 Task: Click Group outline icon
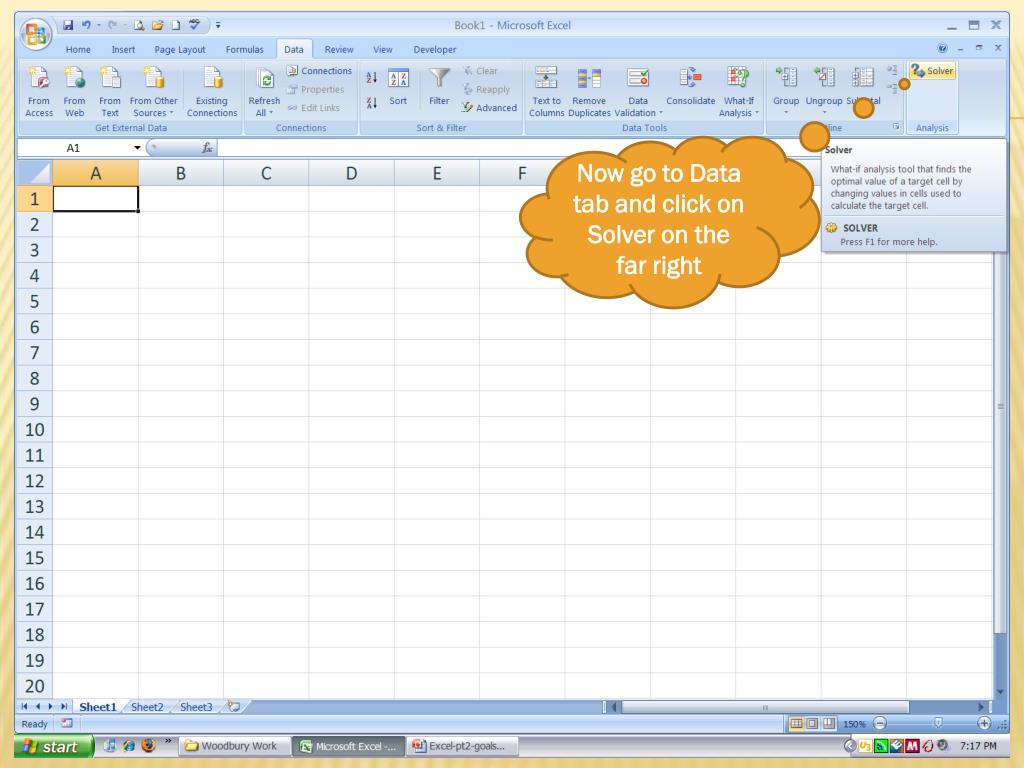[786, 78]
